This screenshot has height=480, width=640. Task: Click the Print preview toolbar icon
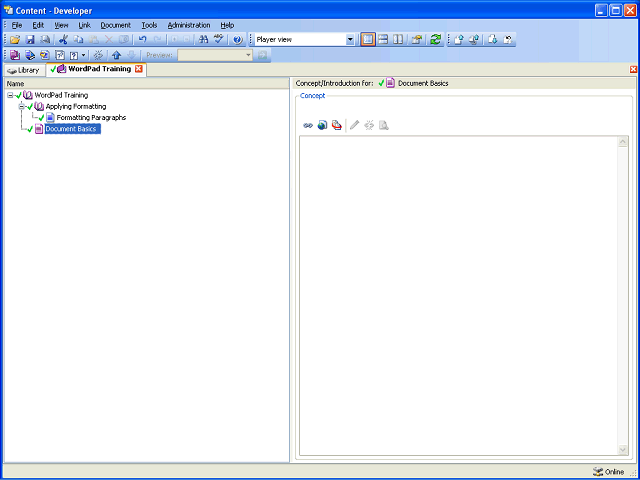(x=45, y=40)
